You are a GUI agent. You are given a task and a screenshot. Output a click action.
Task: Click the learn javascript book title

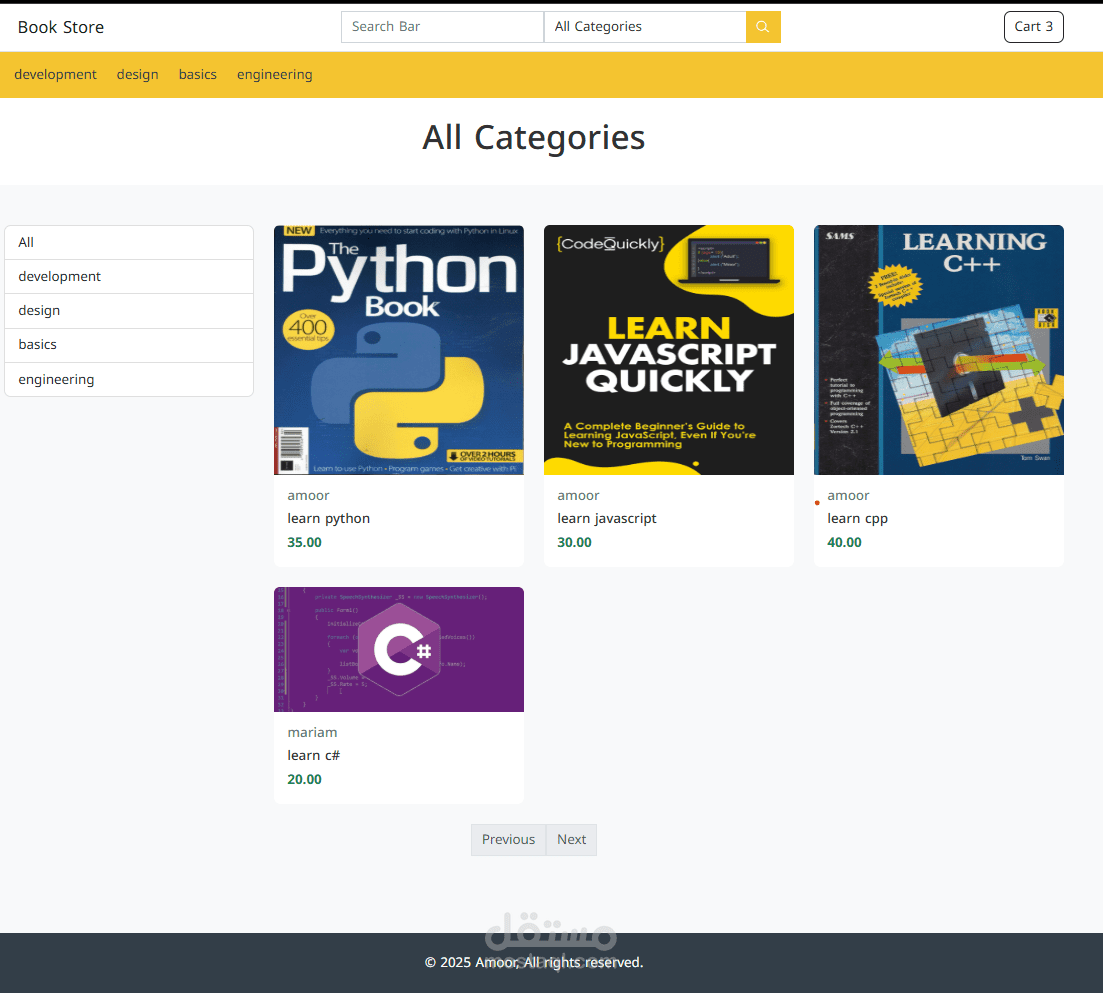(606, 518)
